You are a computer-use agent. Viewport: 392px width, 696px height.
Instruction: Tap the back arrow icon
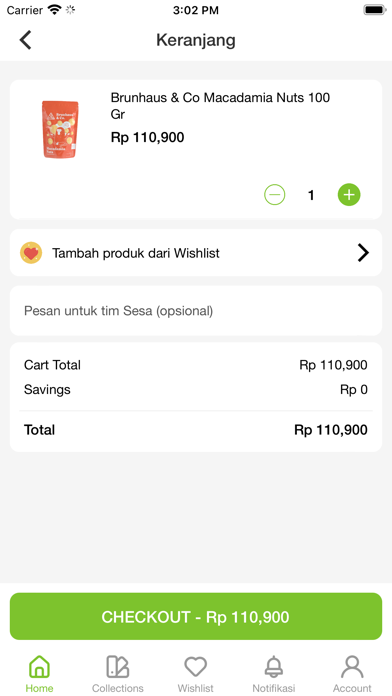(x=25, y=40)
